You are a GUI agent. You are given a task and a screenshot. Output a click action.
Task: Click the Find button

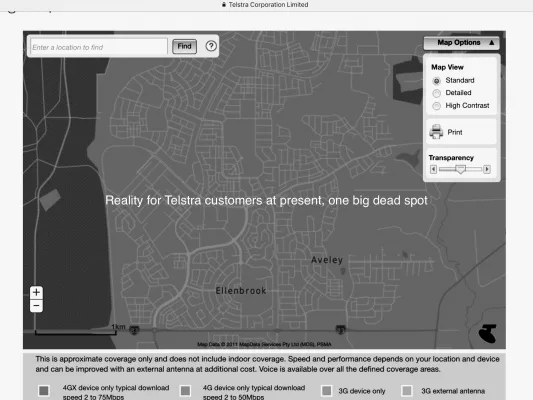pos(185,46)
